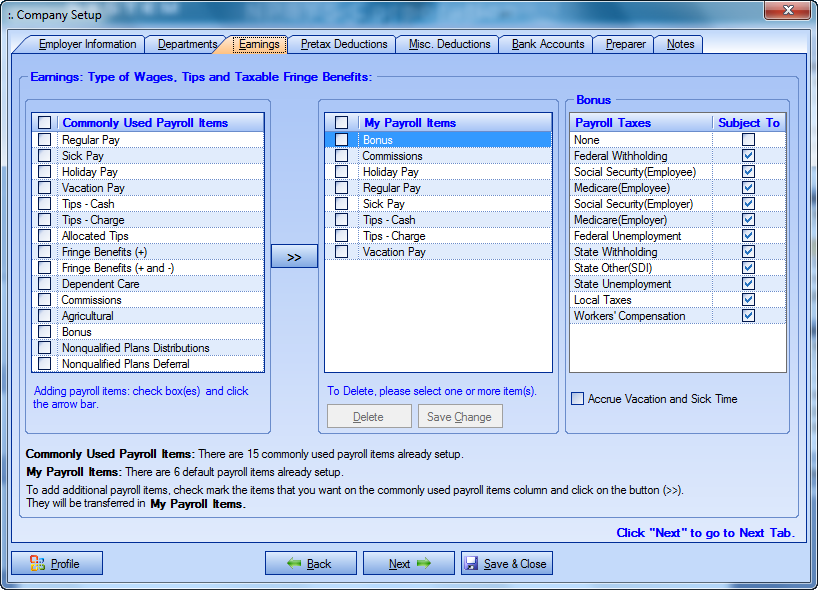Viewport: 818px width, 590px height.
Task: Click the Profile button icon
Action: coord(38,563)
